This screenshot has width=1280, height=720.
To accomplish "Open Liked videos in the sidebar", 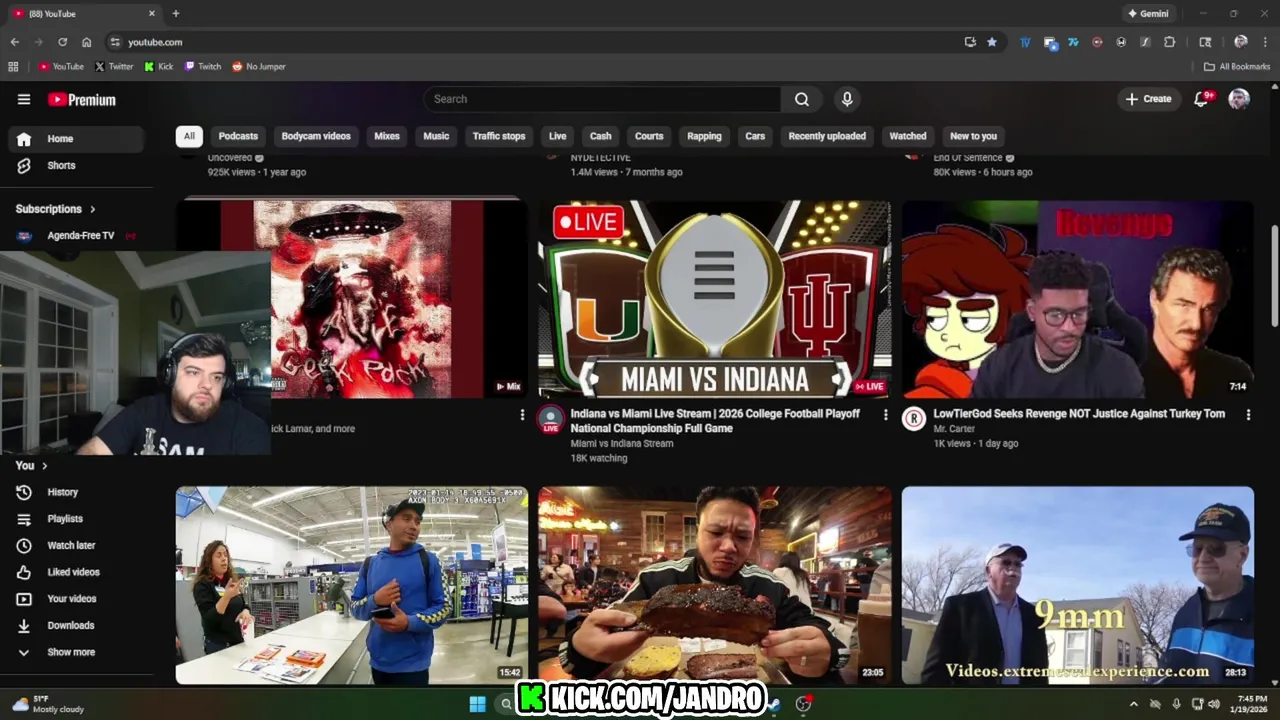I will [x=76, y=572].
